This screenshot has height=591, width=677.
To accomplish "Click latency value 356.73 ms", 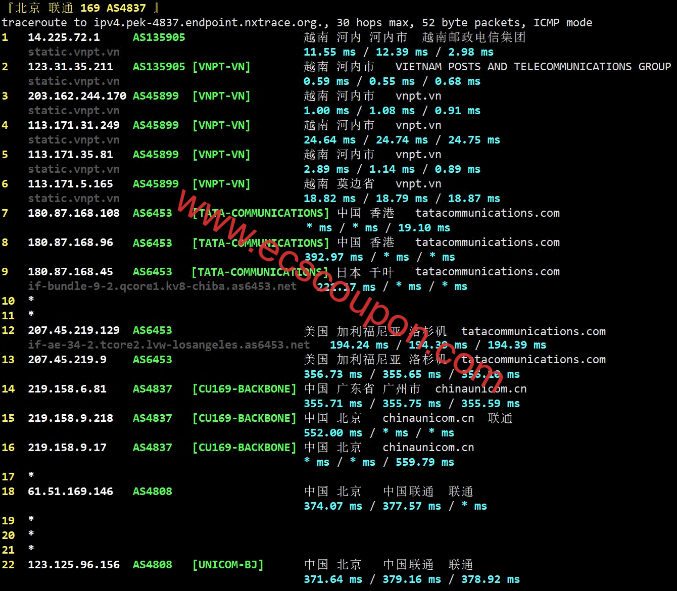I will [x=333, y=375].
